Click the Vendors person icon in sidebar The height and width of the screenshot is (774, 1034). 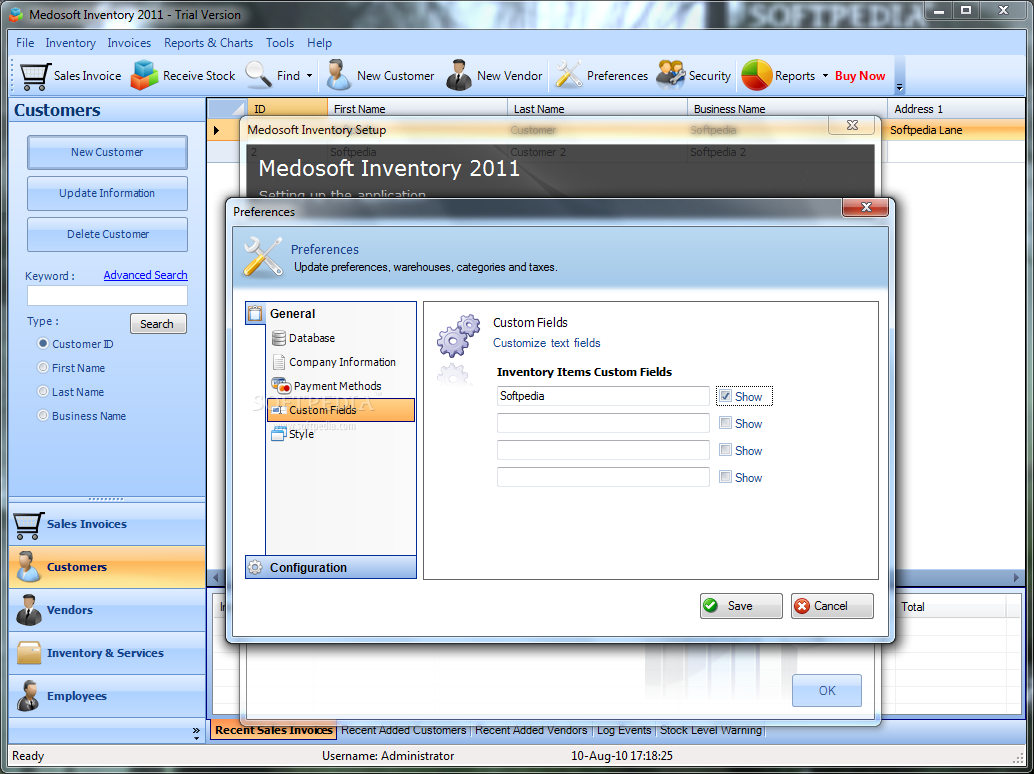28,610
